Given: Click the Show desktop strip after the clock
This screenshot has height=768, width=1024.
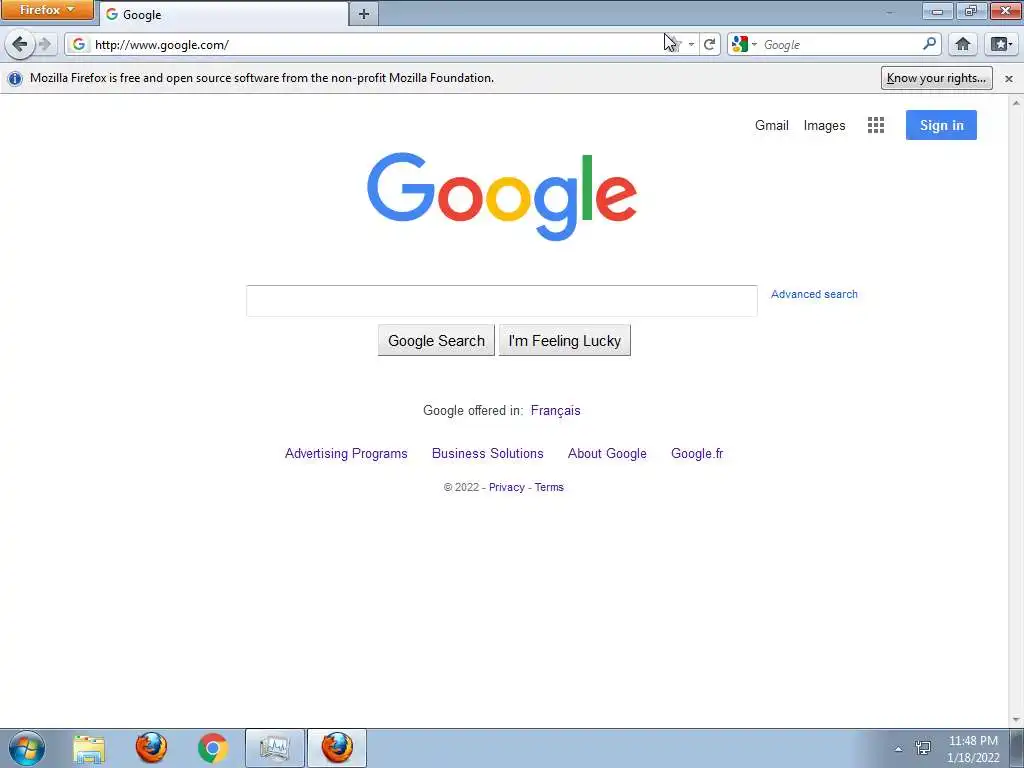Looking at the screenshot, I should click(1016, 748).
